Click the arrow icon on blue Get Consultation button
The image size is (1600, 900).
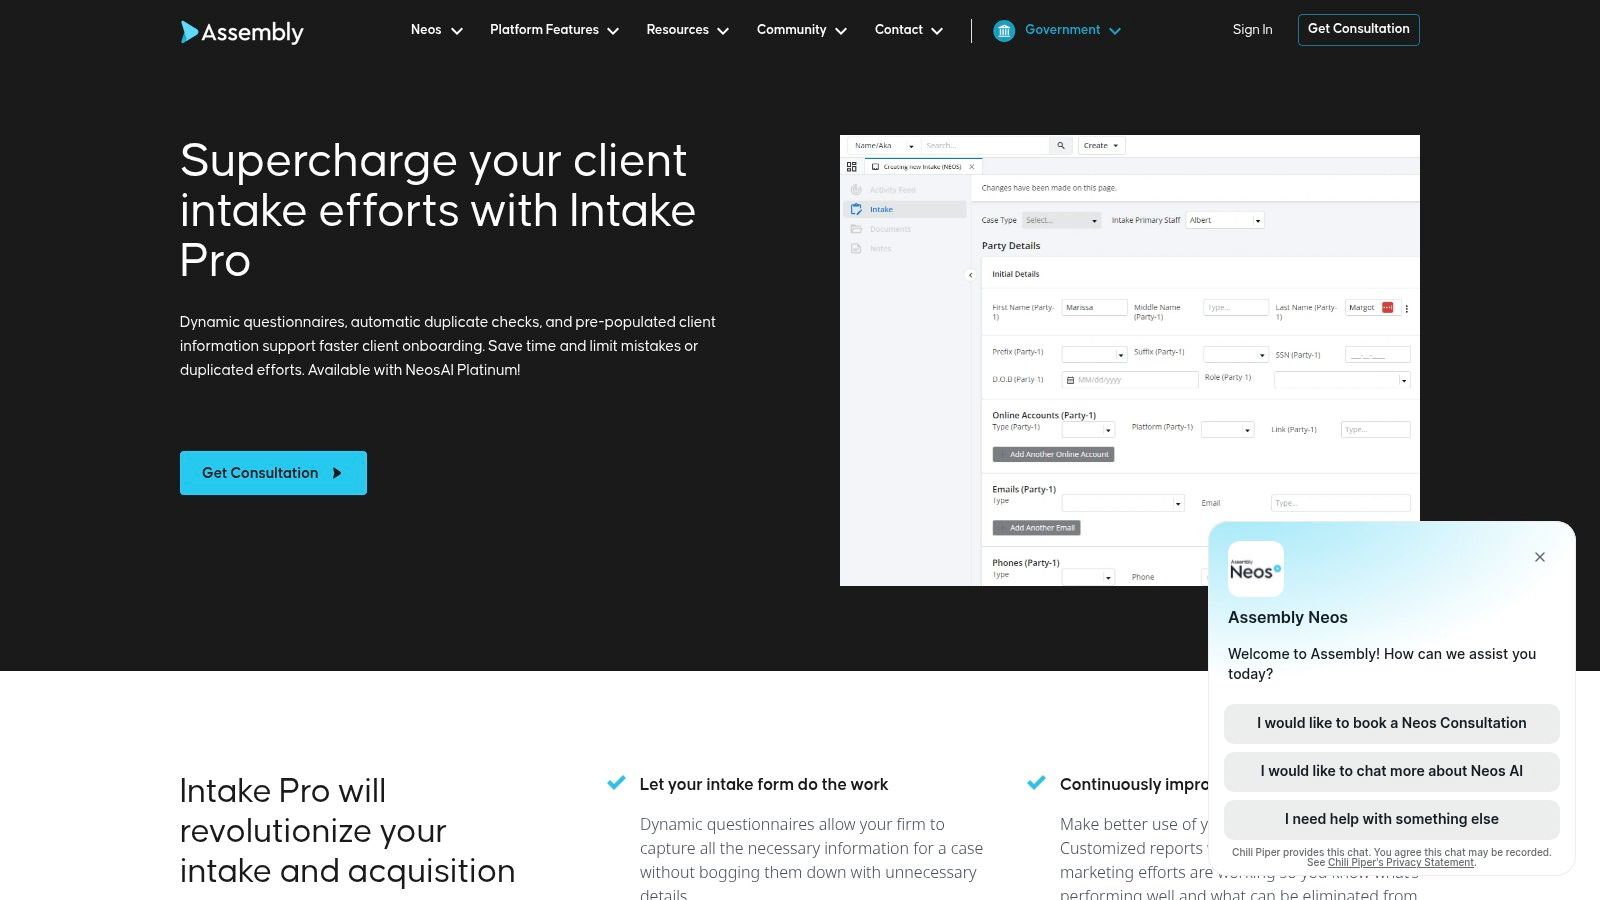coord(337,473)
